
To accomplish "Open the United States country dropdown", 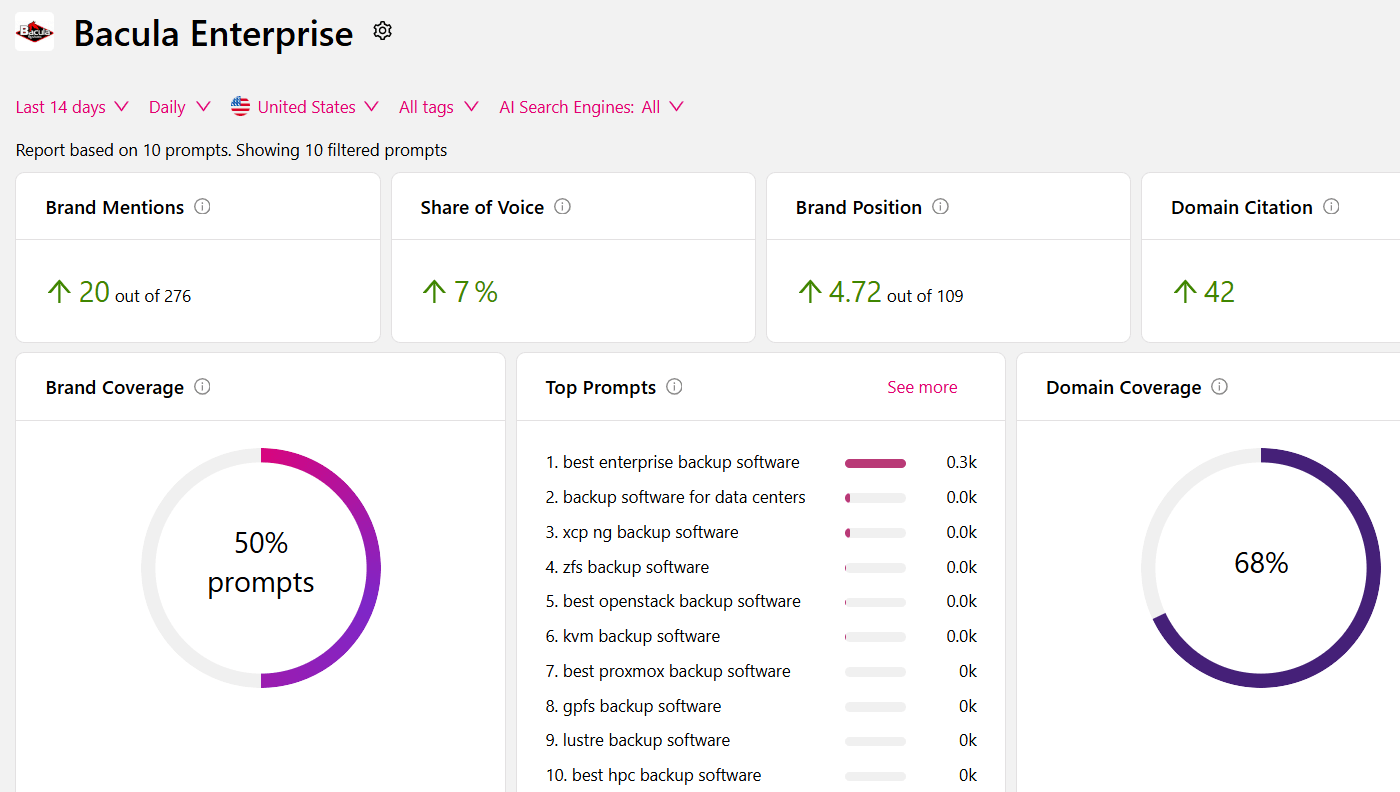I will 305,107.
